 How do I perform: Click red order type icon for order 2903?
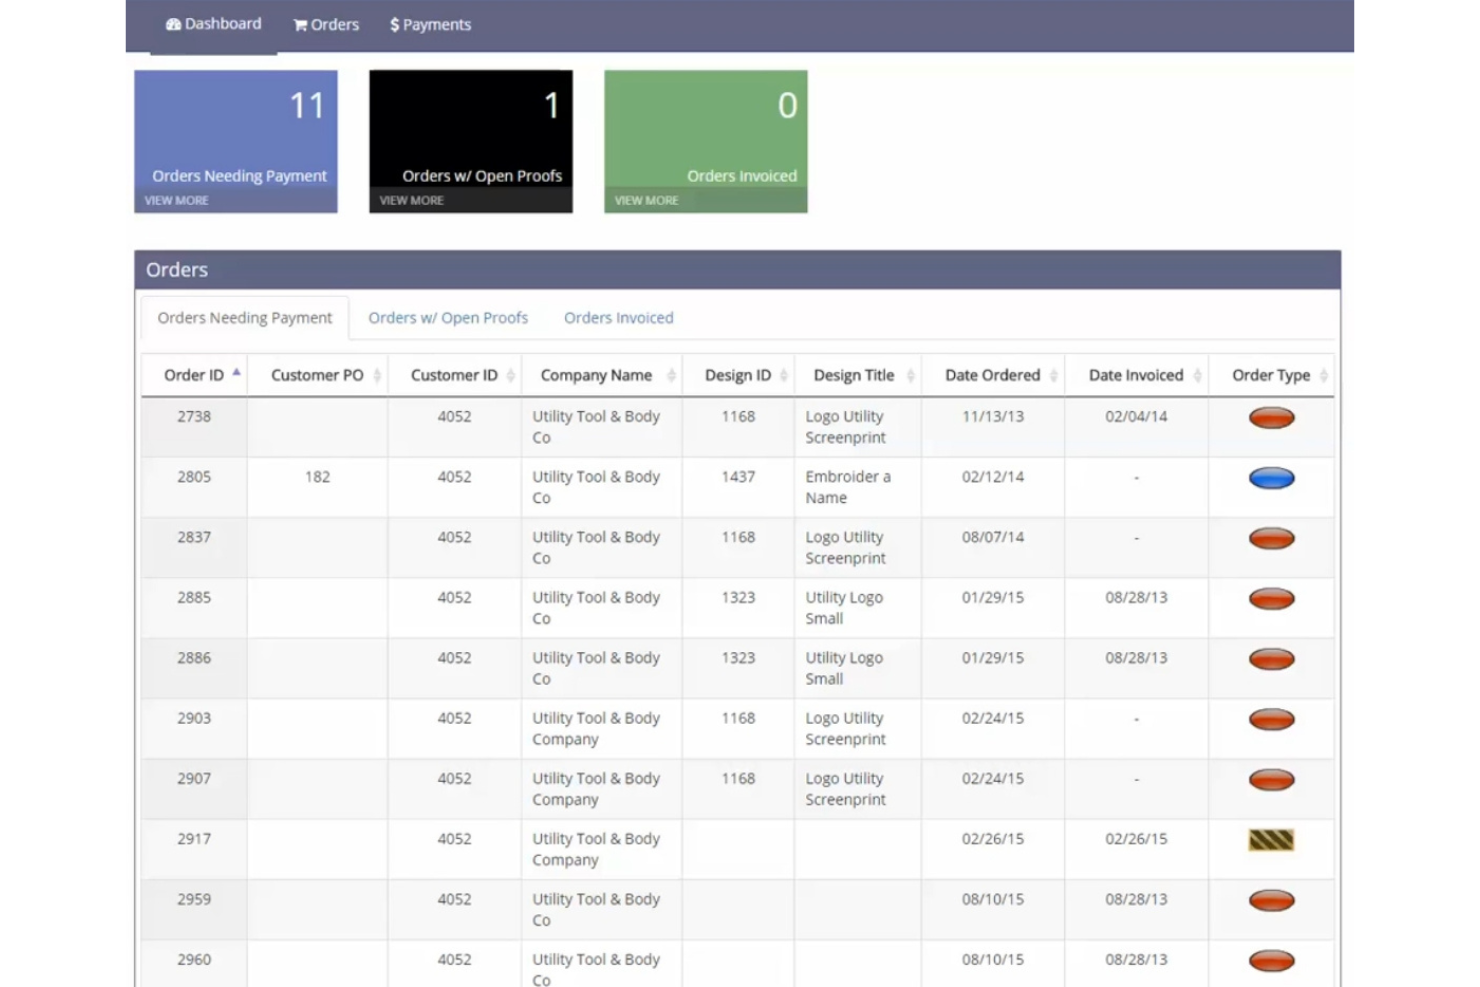pyautogui.click(x=1272, y=720)
